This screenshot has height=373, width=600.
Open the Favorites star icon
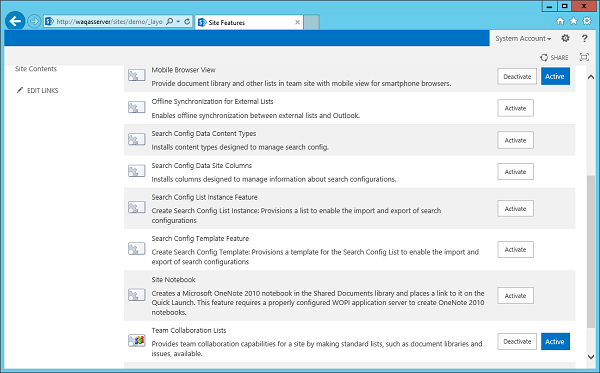click(x=573, y=21)
